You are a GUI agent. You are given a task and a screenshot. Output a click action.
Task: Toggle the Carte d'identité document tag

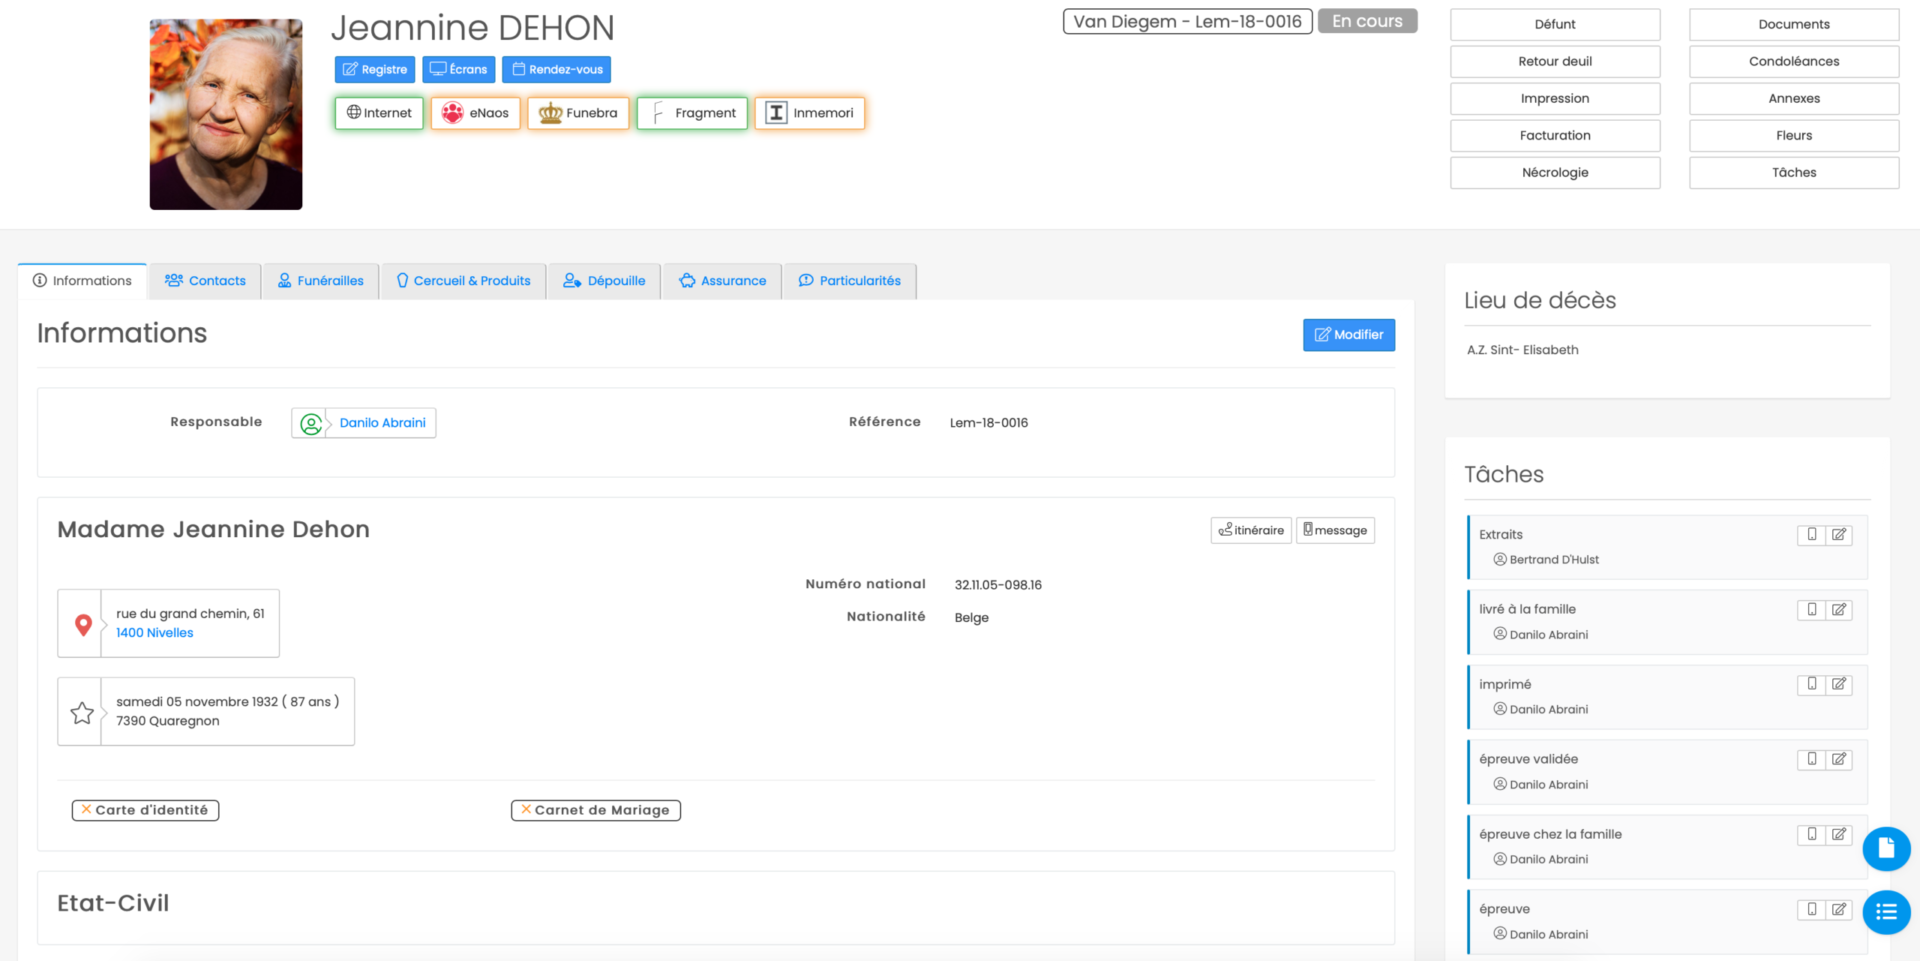[146, 810]
